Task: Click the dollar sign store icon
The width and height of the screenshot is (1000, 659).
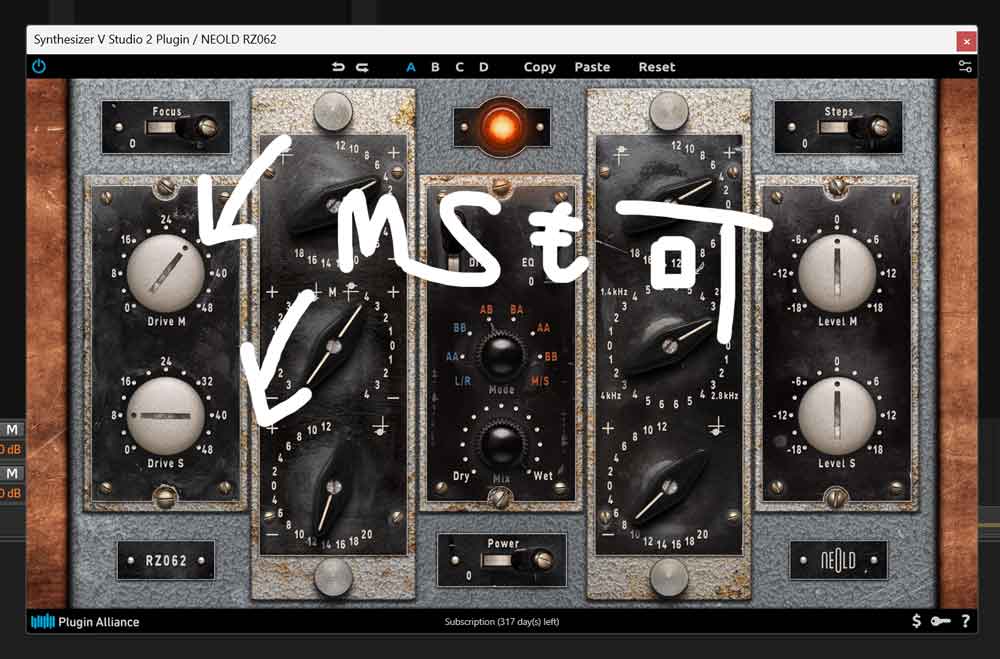Action: point(916,621)
